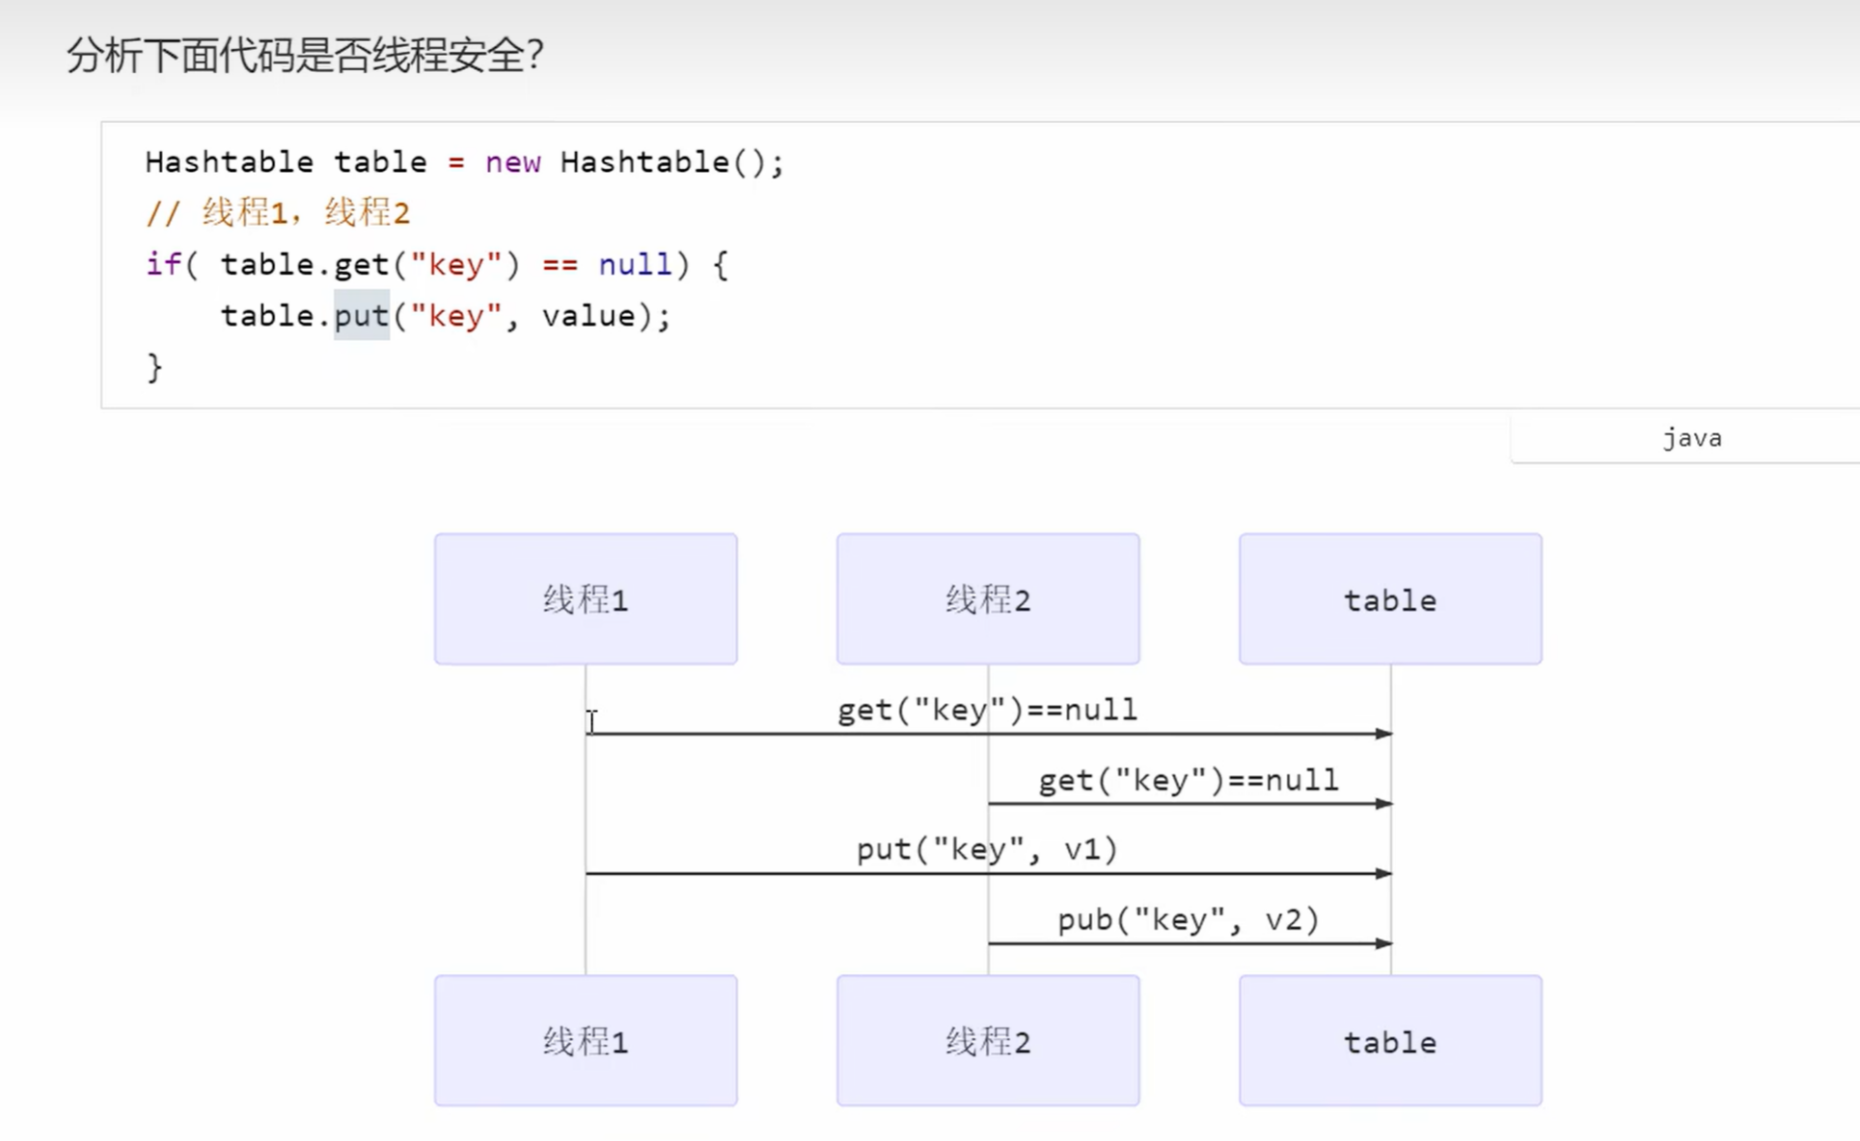
Task: Select the 线程2 box at diagram bottom
Action: point(987,1041)
